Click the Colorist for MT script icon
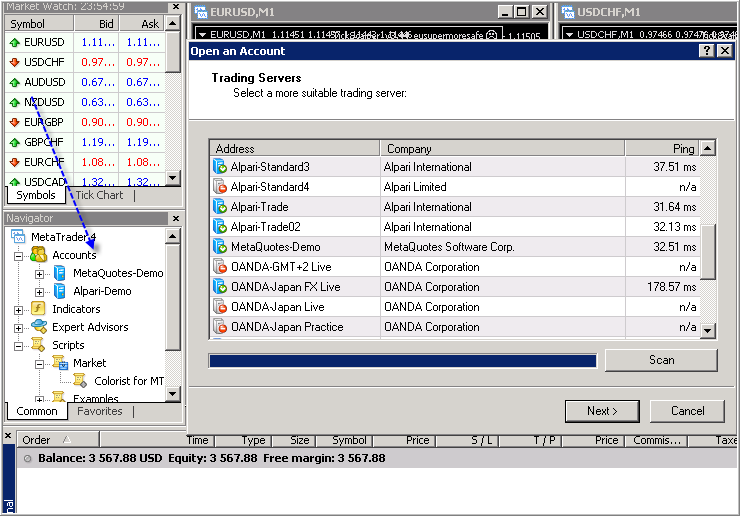Screen dimensions: 740x516 pos(80,381)
